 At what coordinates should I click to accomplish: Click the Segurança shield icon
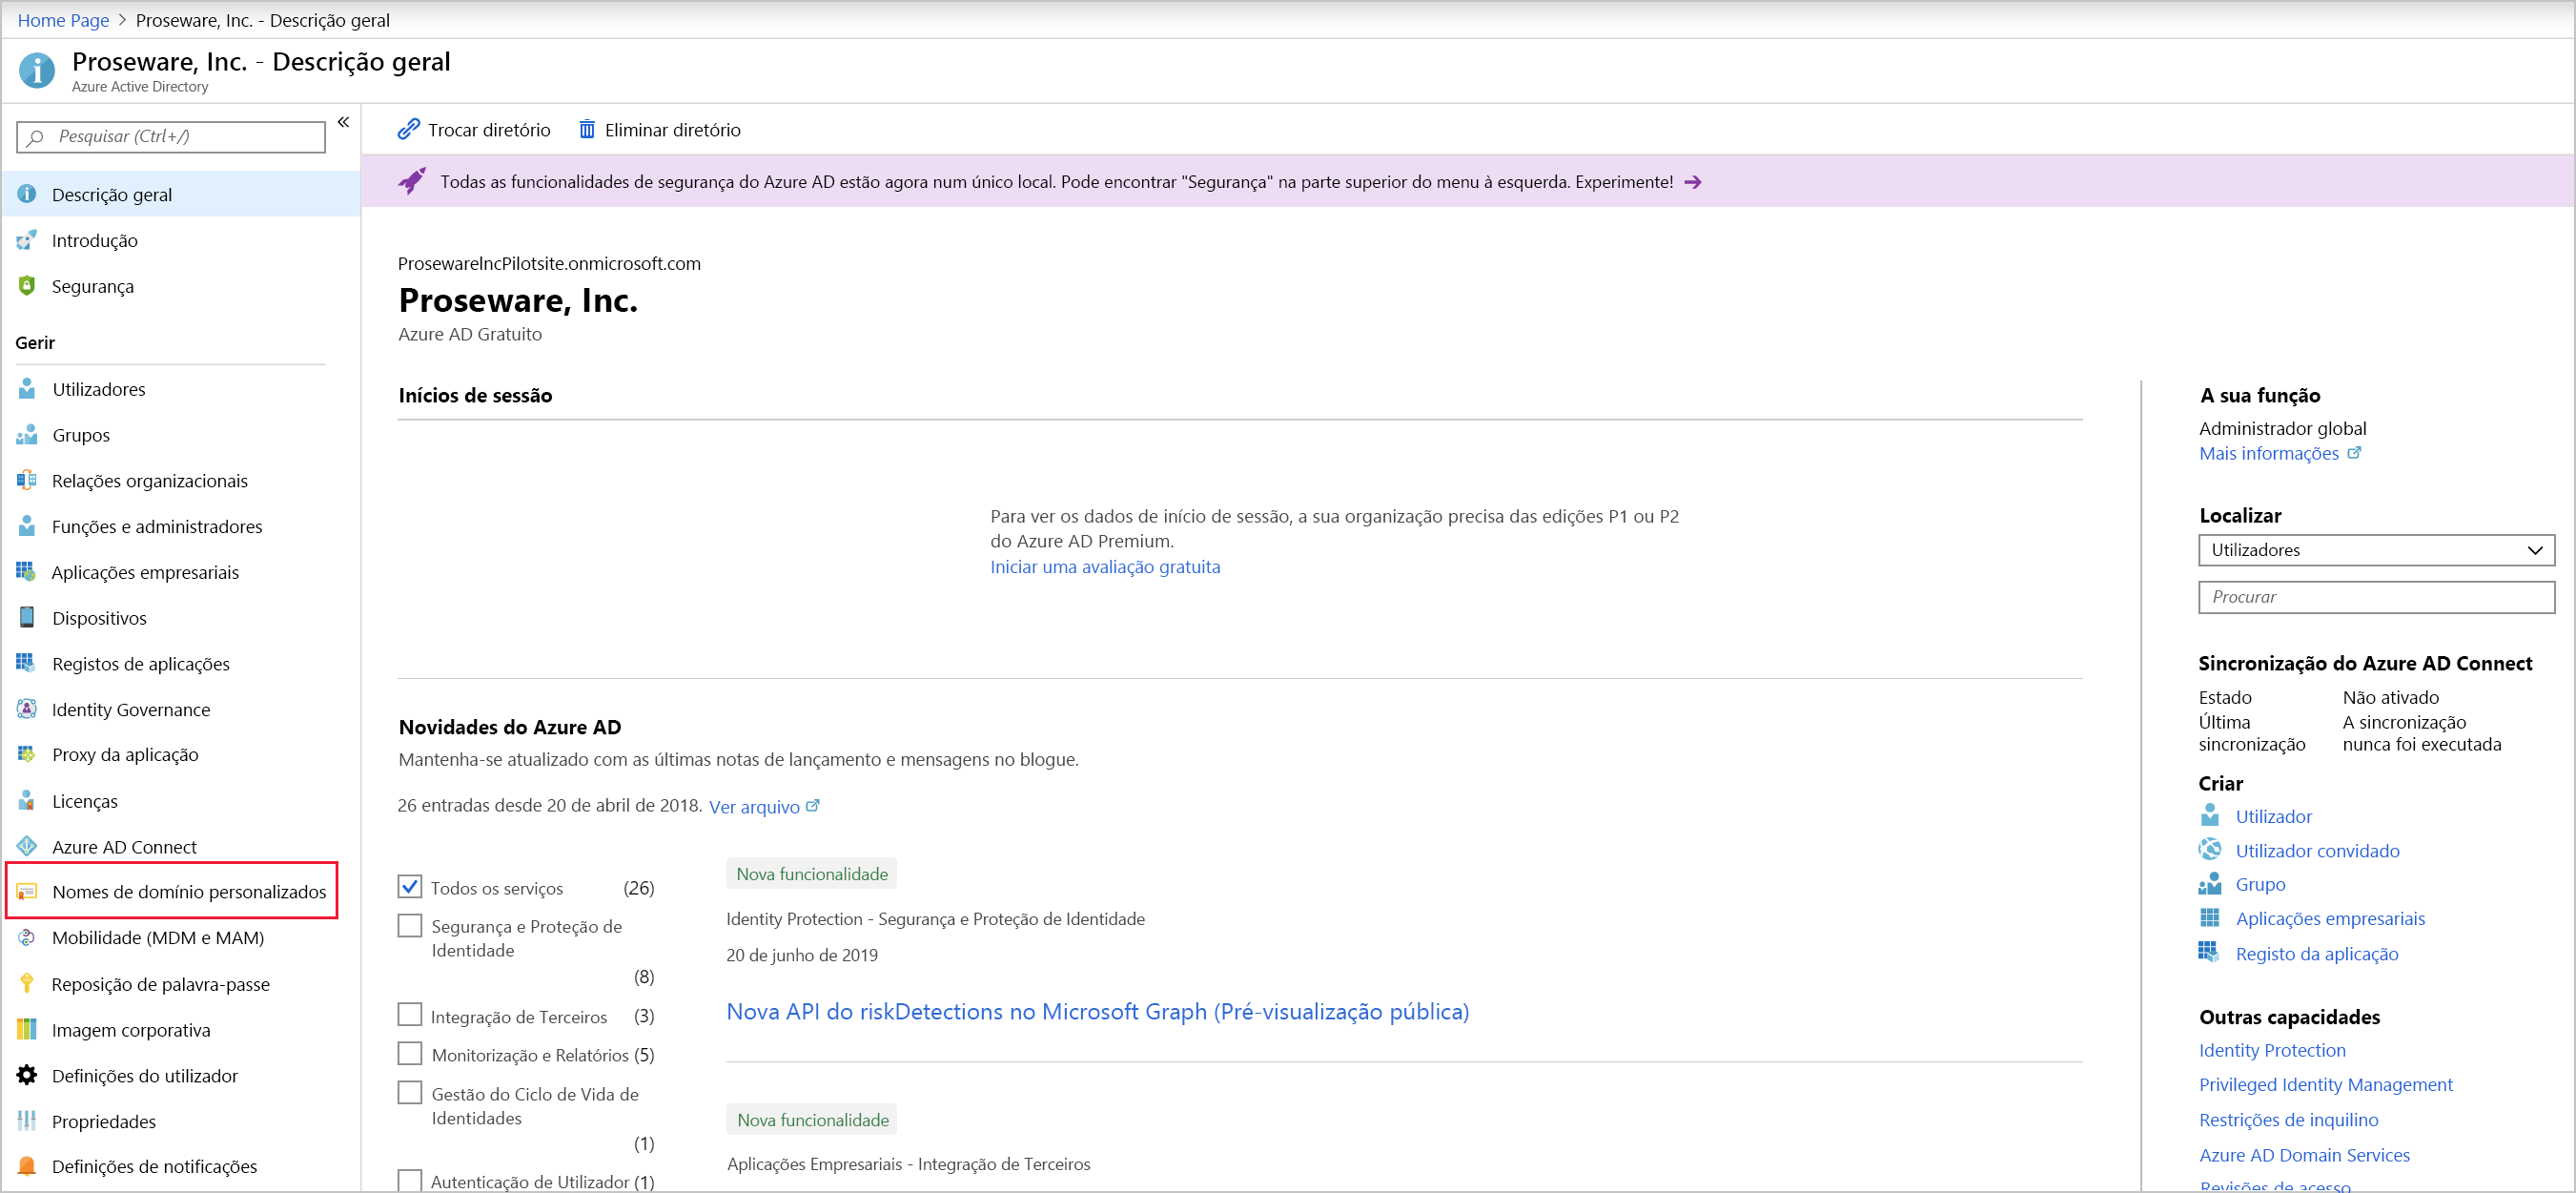pos(27,286)
